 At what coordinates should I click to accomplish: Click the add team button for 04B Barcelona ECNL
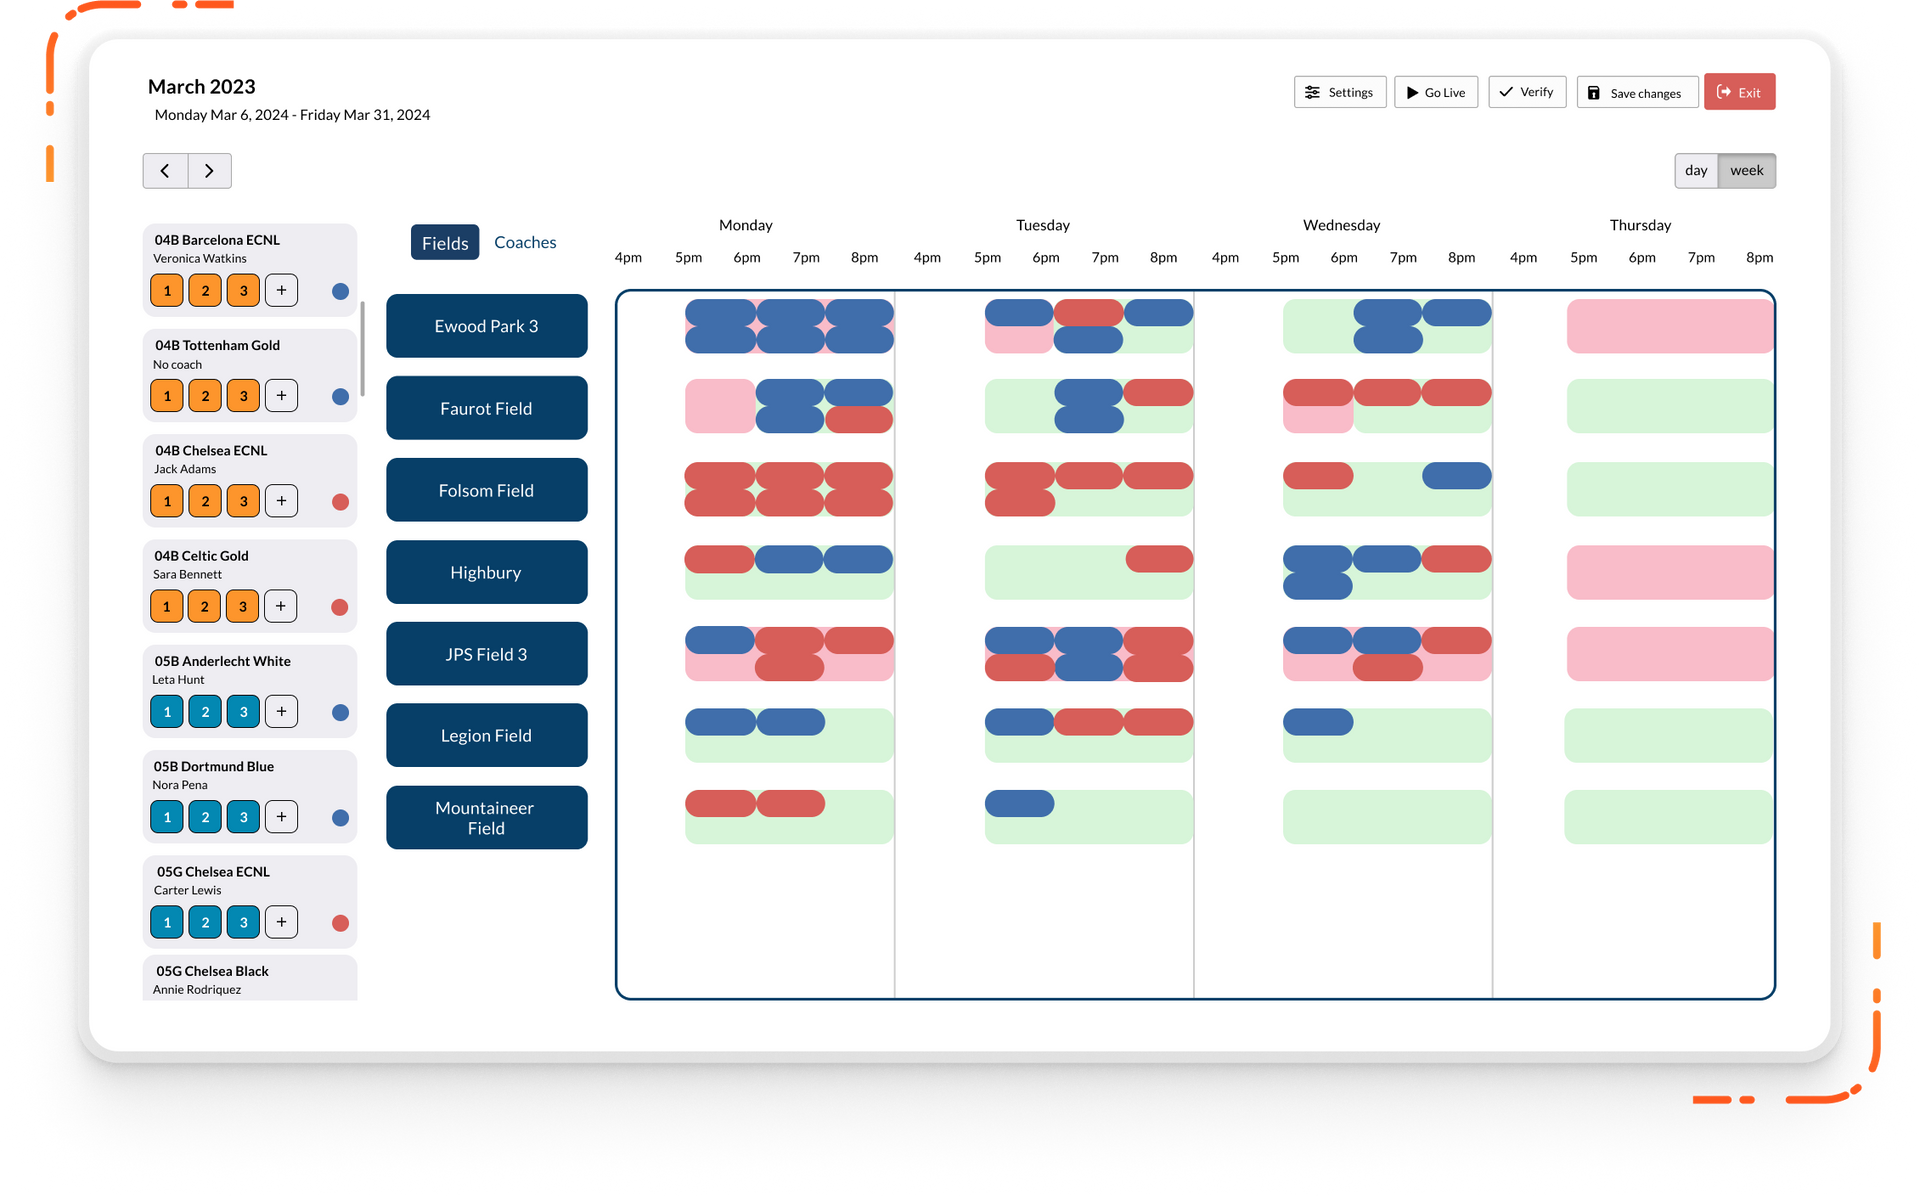[x=280, y=291]
